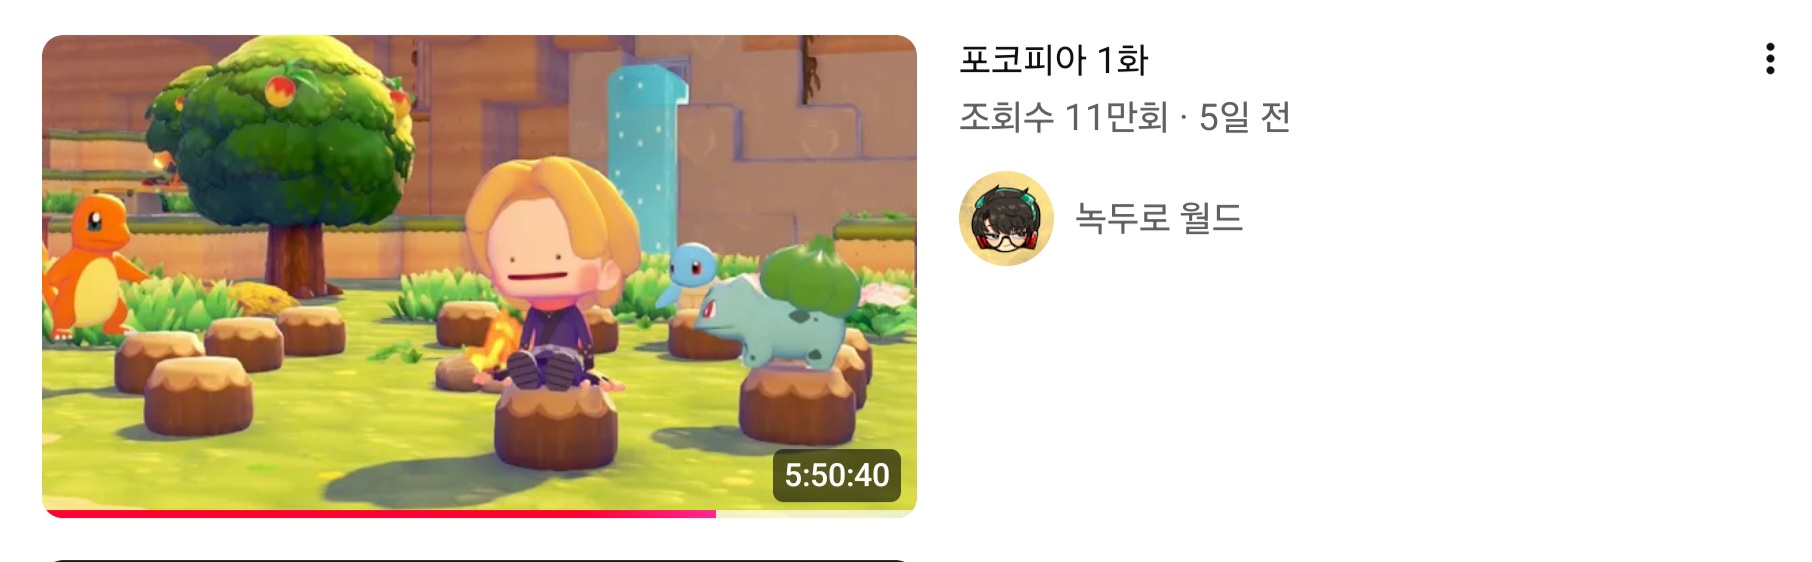Open the video titled 포코피아 1화
This screenshot has height=562, width=1812.
(x=1054, y=60)
